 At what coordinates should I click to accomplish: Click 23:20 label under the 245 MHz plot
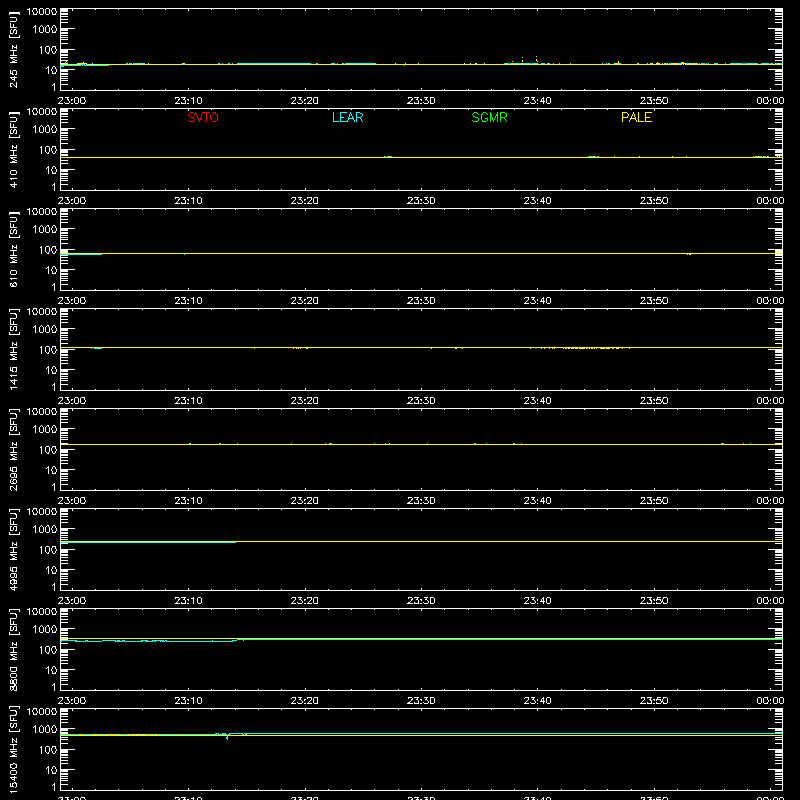[305, 101]
